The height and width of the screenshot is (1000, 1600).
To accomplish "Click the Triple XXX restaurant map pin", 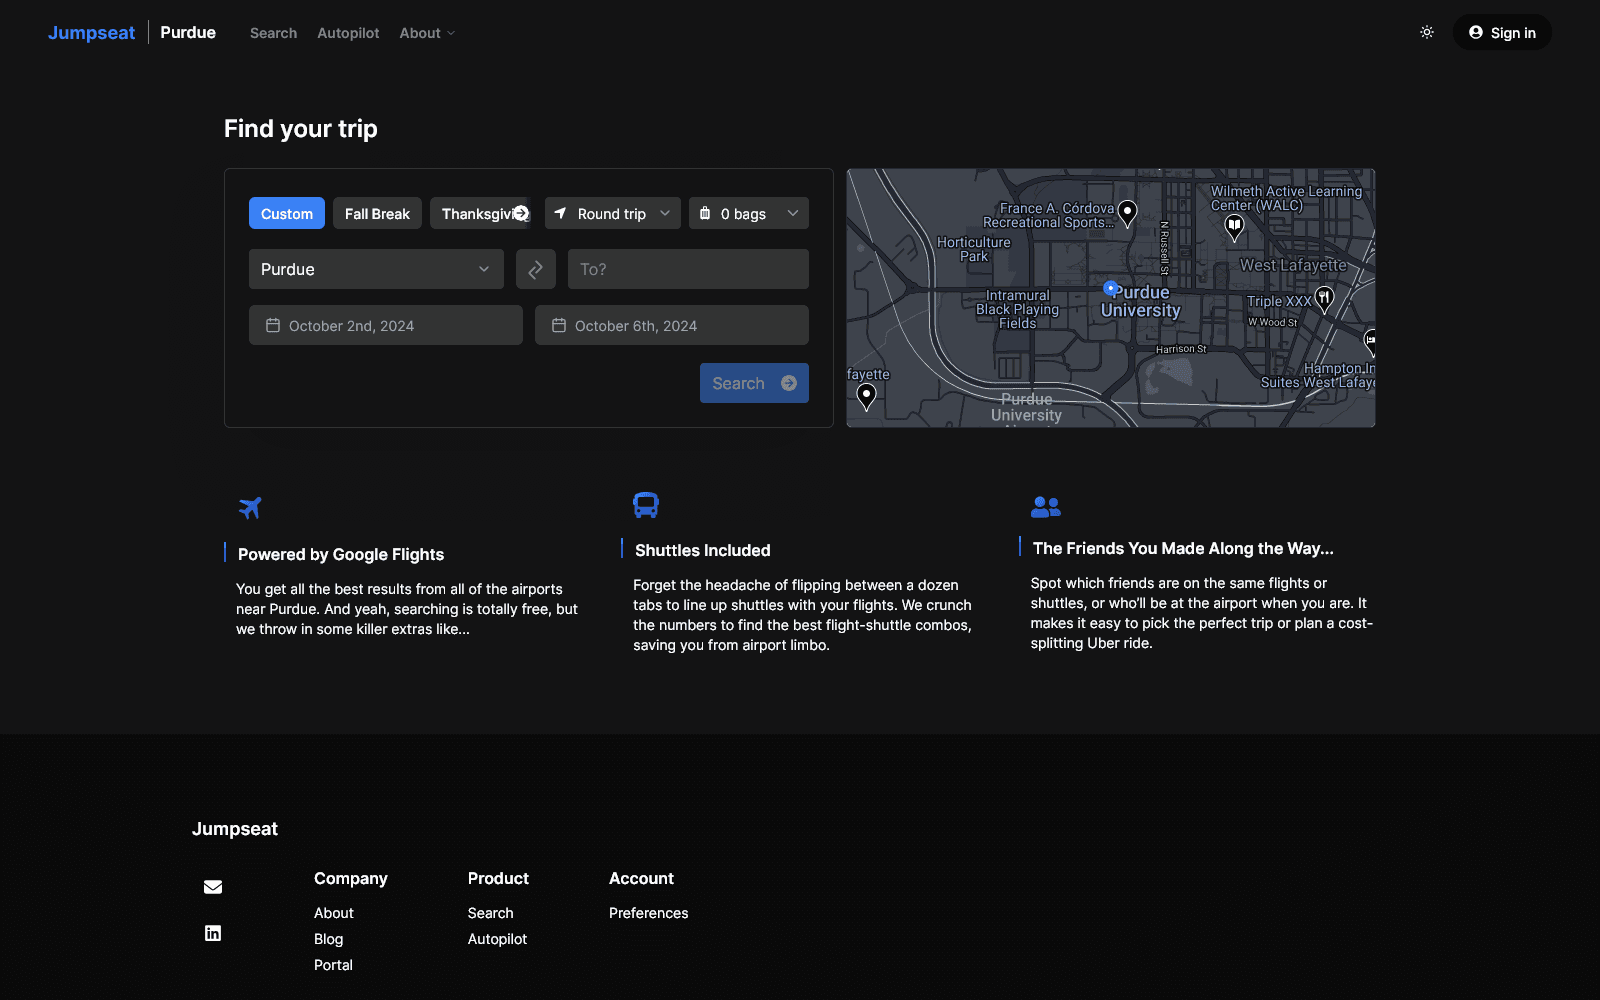I will point(1324,298).
